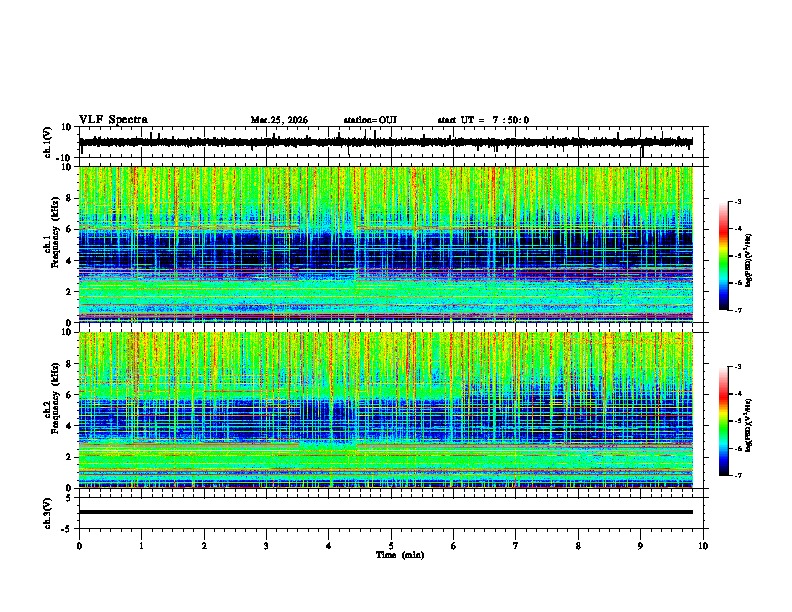The width and height of the screenshot is (792, 612).
Task: Click the "Time (min)" x-axis label
Action: click(400, 555)
